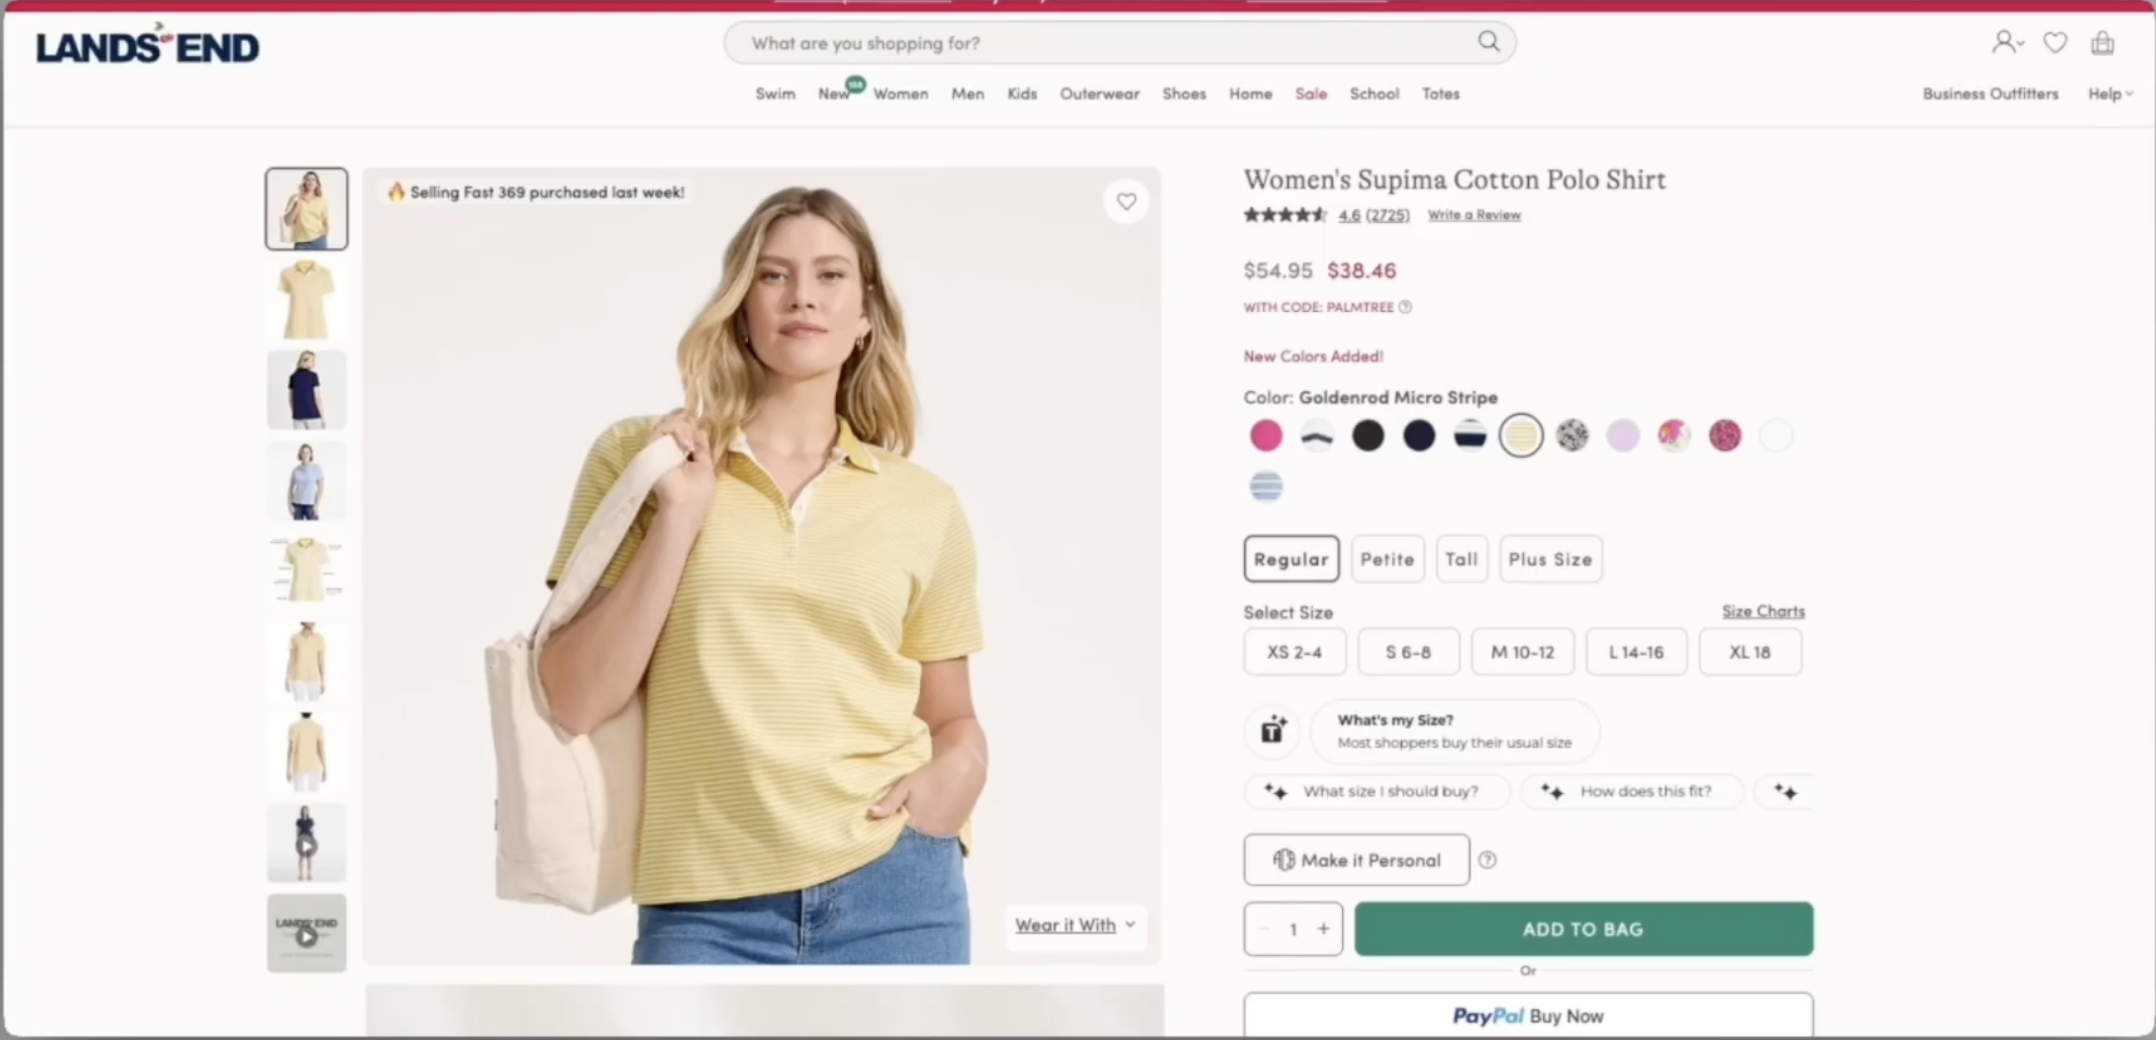
Task: Choose size L 14-16
Action: pos(1636,652)
